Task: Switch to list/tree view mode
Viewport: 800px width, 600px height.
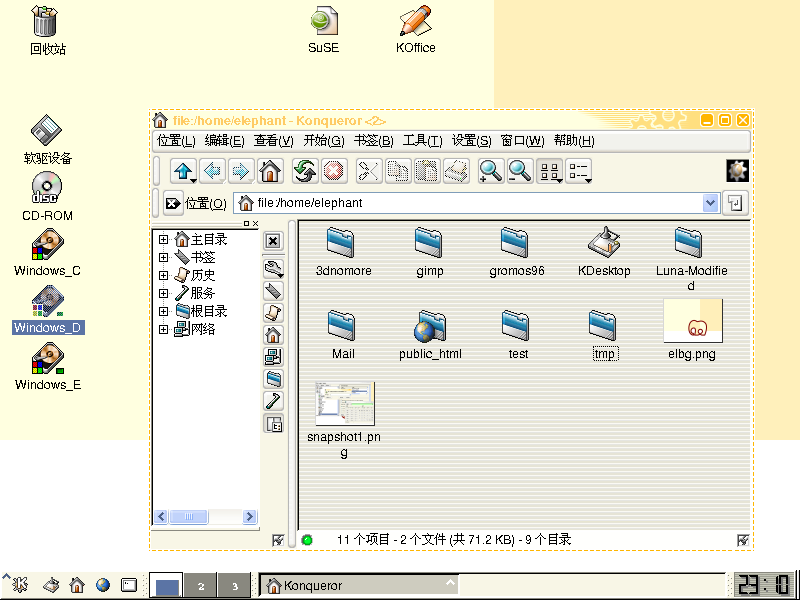Action: [579, 171]
